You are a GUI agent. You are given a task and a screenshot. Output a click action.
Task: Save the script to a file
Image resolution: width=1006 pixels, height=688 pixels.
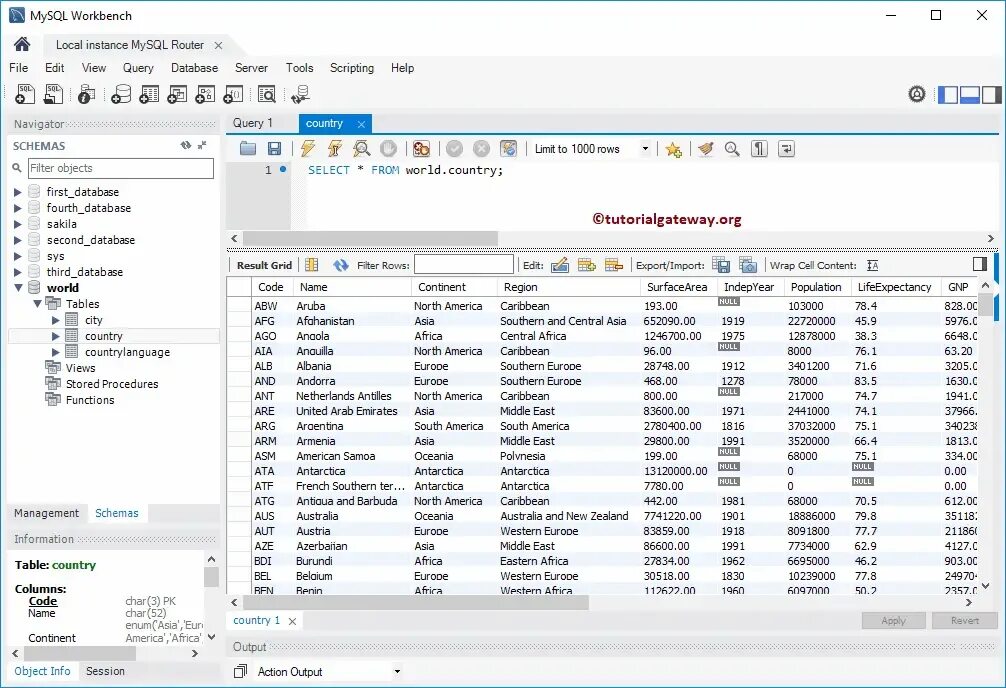[x=275, y=149]
